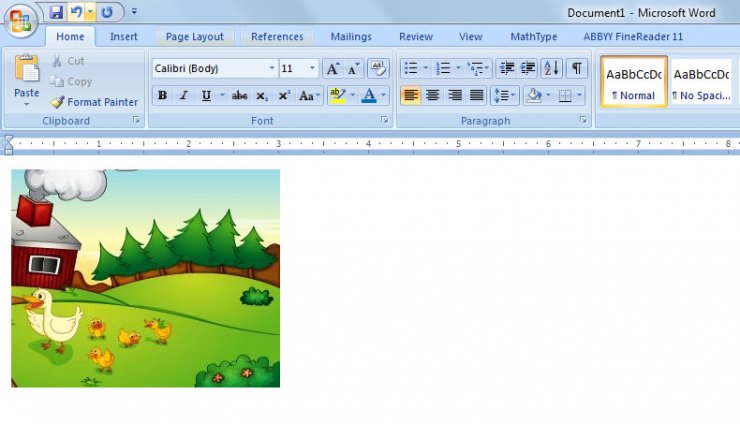Apply the Normal style
This screenshot has width=740, height=424.
coord(634,82)
